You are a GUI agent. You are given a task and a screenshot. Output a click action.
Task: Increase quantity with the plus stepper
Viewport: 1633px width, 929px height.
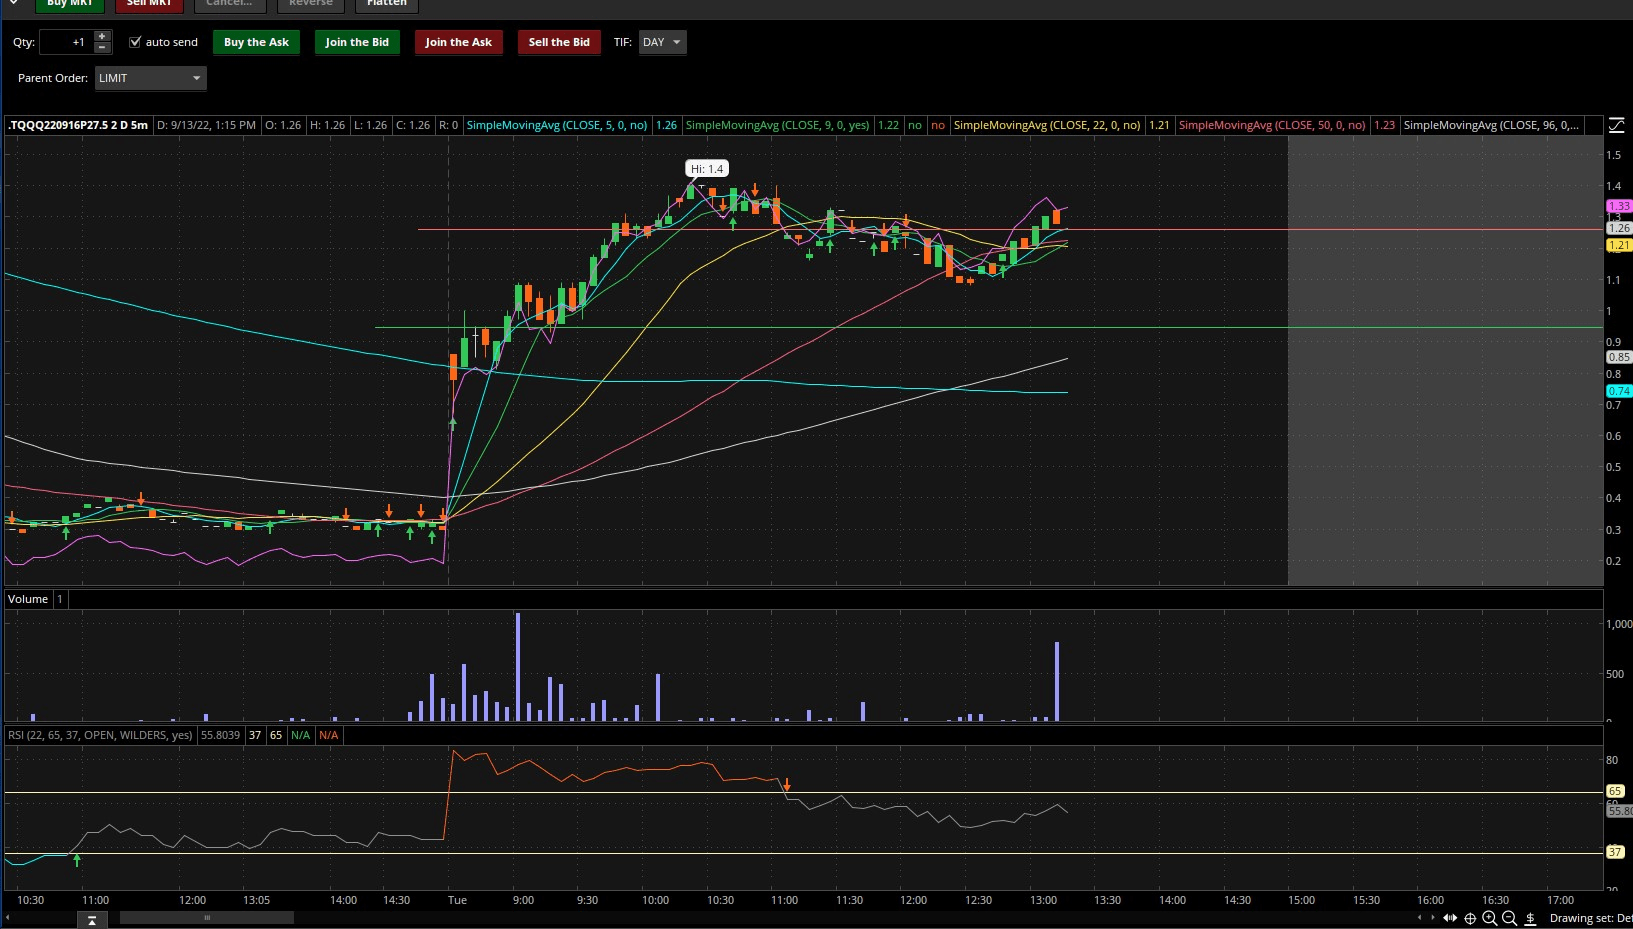tap(102, 36)
